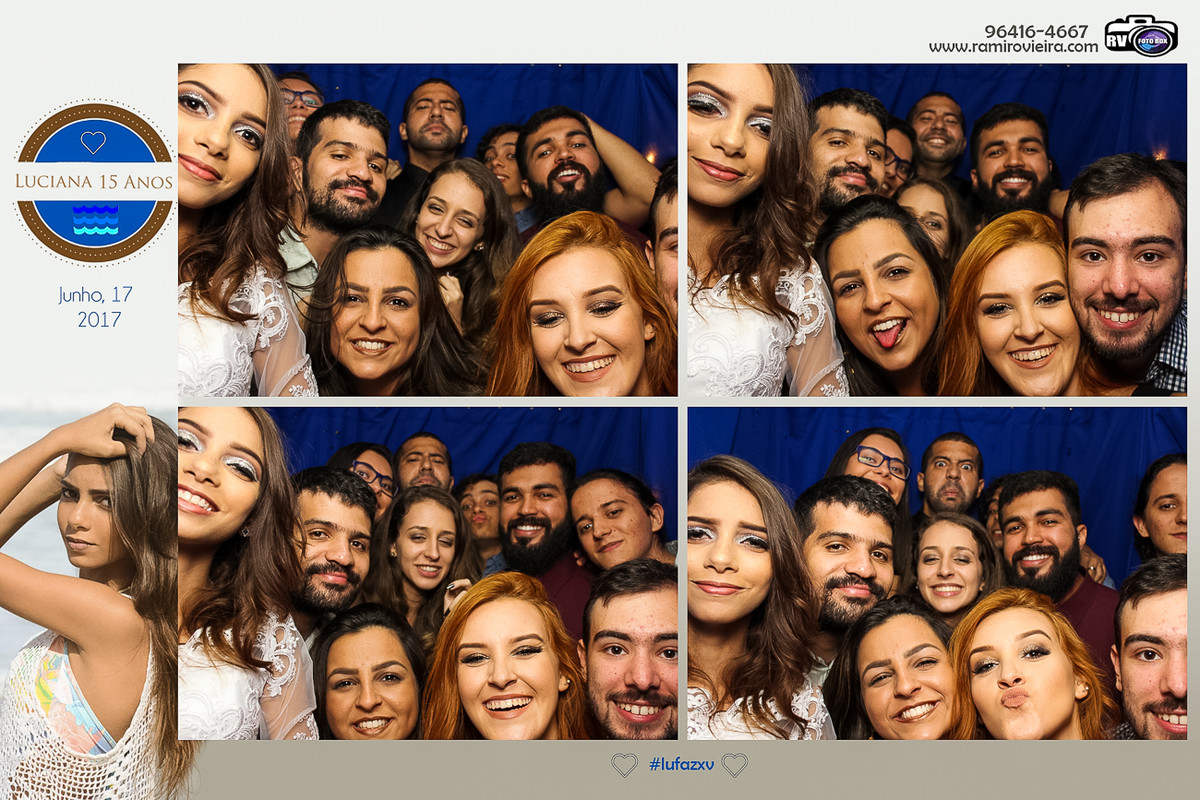Image resolution: width=1200 pixels, height=800 pixels.
Task: Open the www.ramirovieira.com website link
Action: pos(1012,47)
